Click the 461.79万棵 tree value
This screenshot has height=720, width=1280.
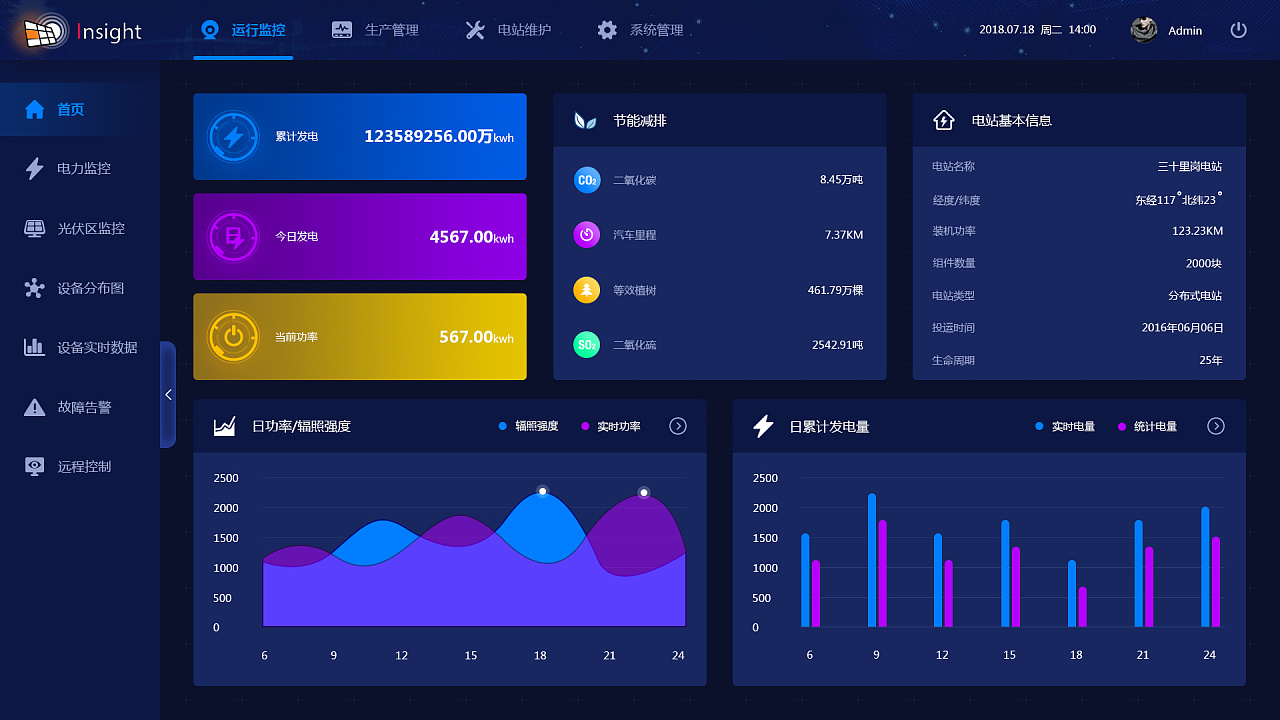835,290
